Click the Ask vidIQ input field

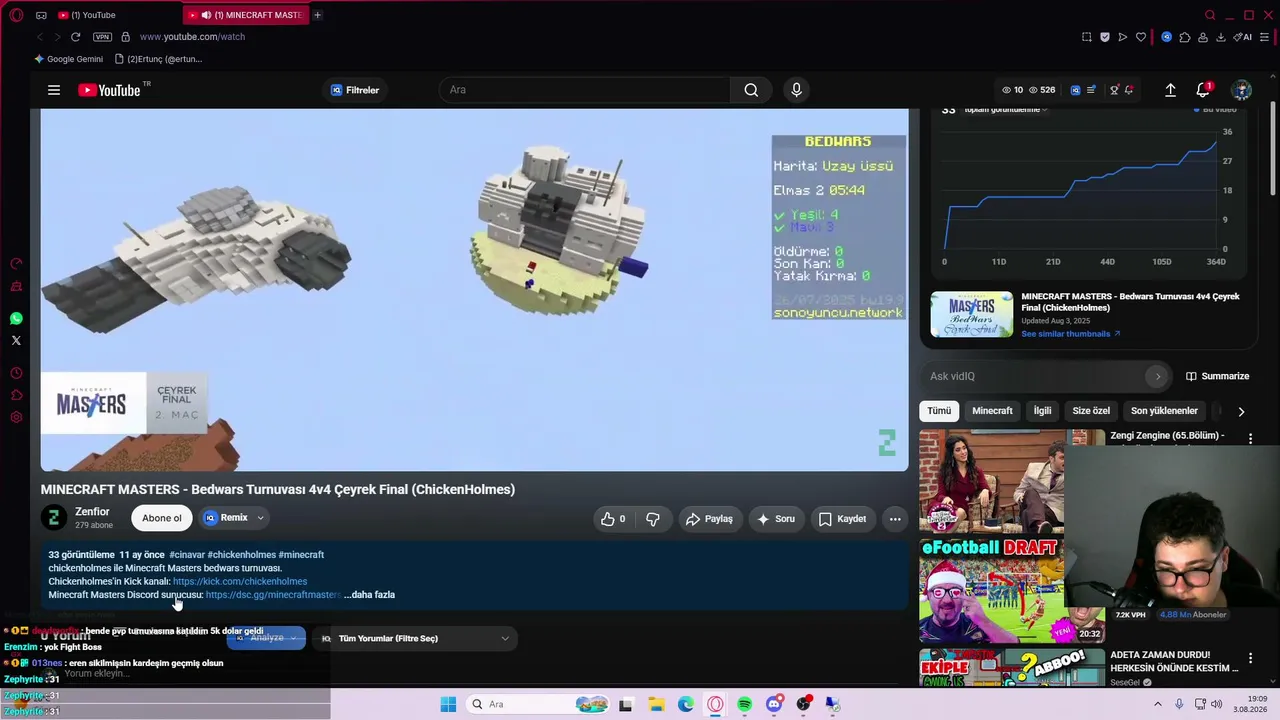click(x=1047, y=376)
